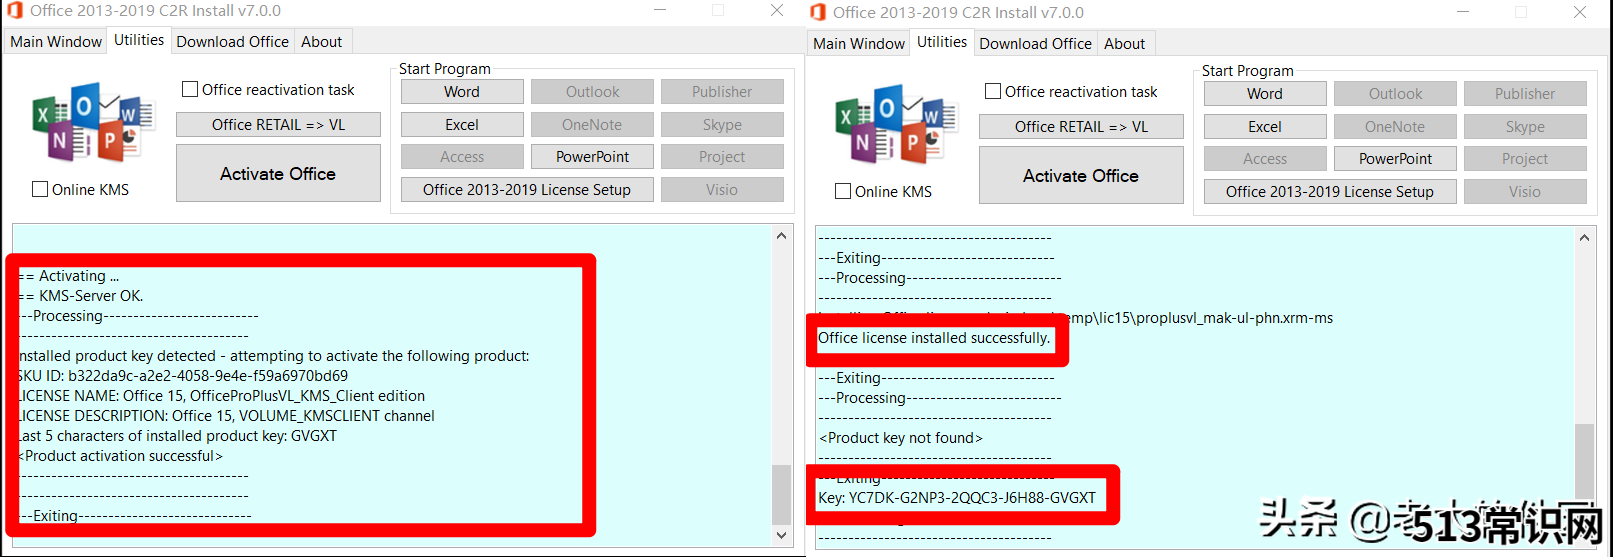1613x557 pixels.
Task: Open About tab in left window
Action: (321, 42)
